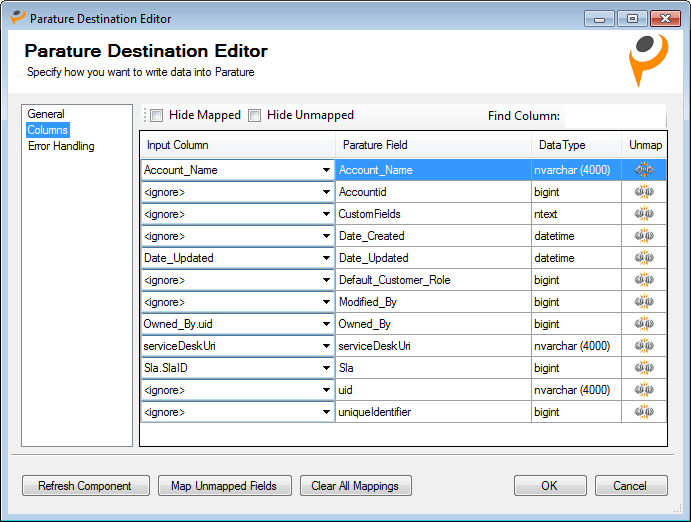Open input column dropdown for Account_Name
Screen dimensions: 691x522
pyautogui.click(x=326, y=170)
